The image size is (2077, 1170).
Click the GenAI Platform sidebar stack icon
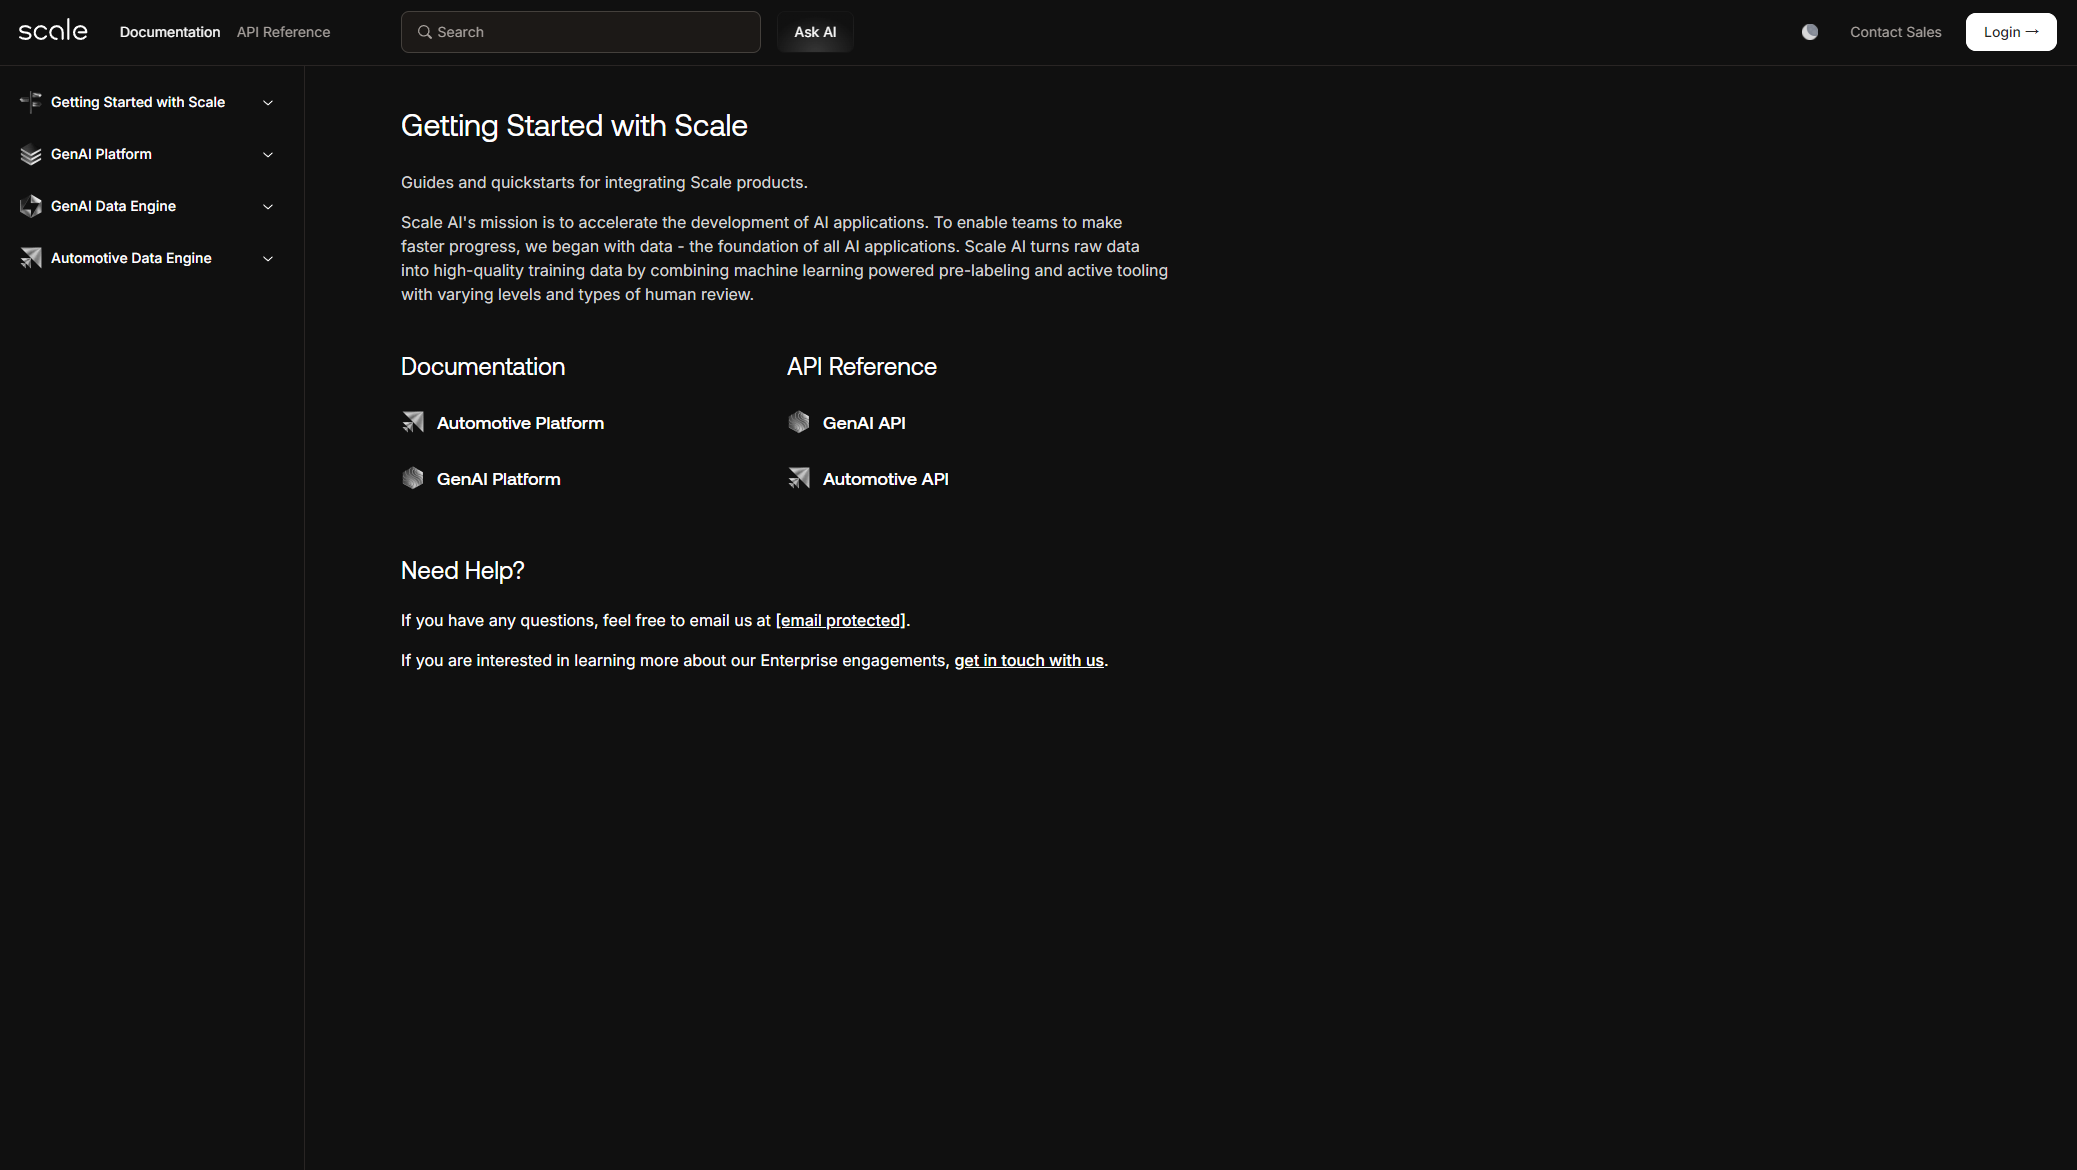click(31, 154)
